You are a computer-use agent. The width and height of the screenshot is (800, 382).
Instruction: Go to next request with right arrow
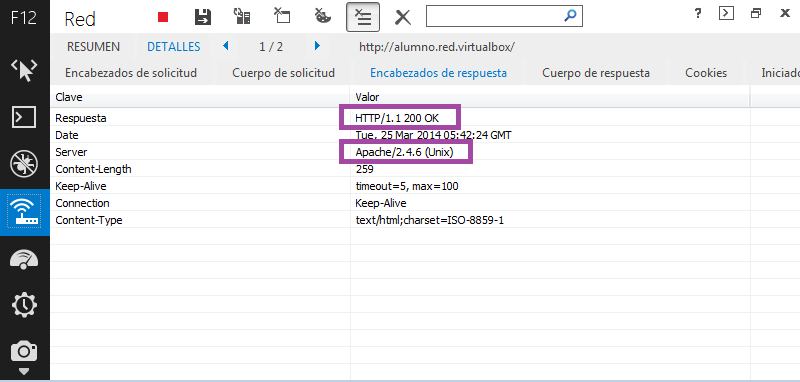click(317, 46)
